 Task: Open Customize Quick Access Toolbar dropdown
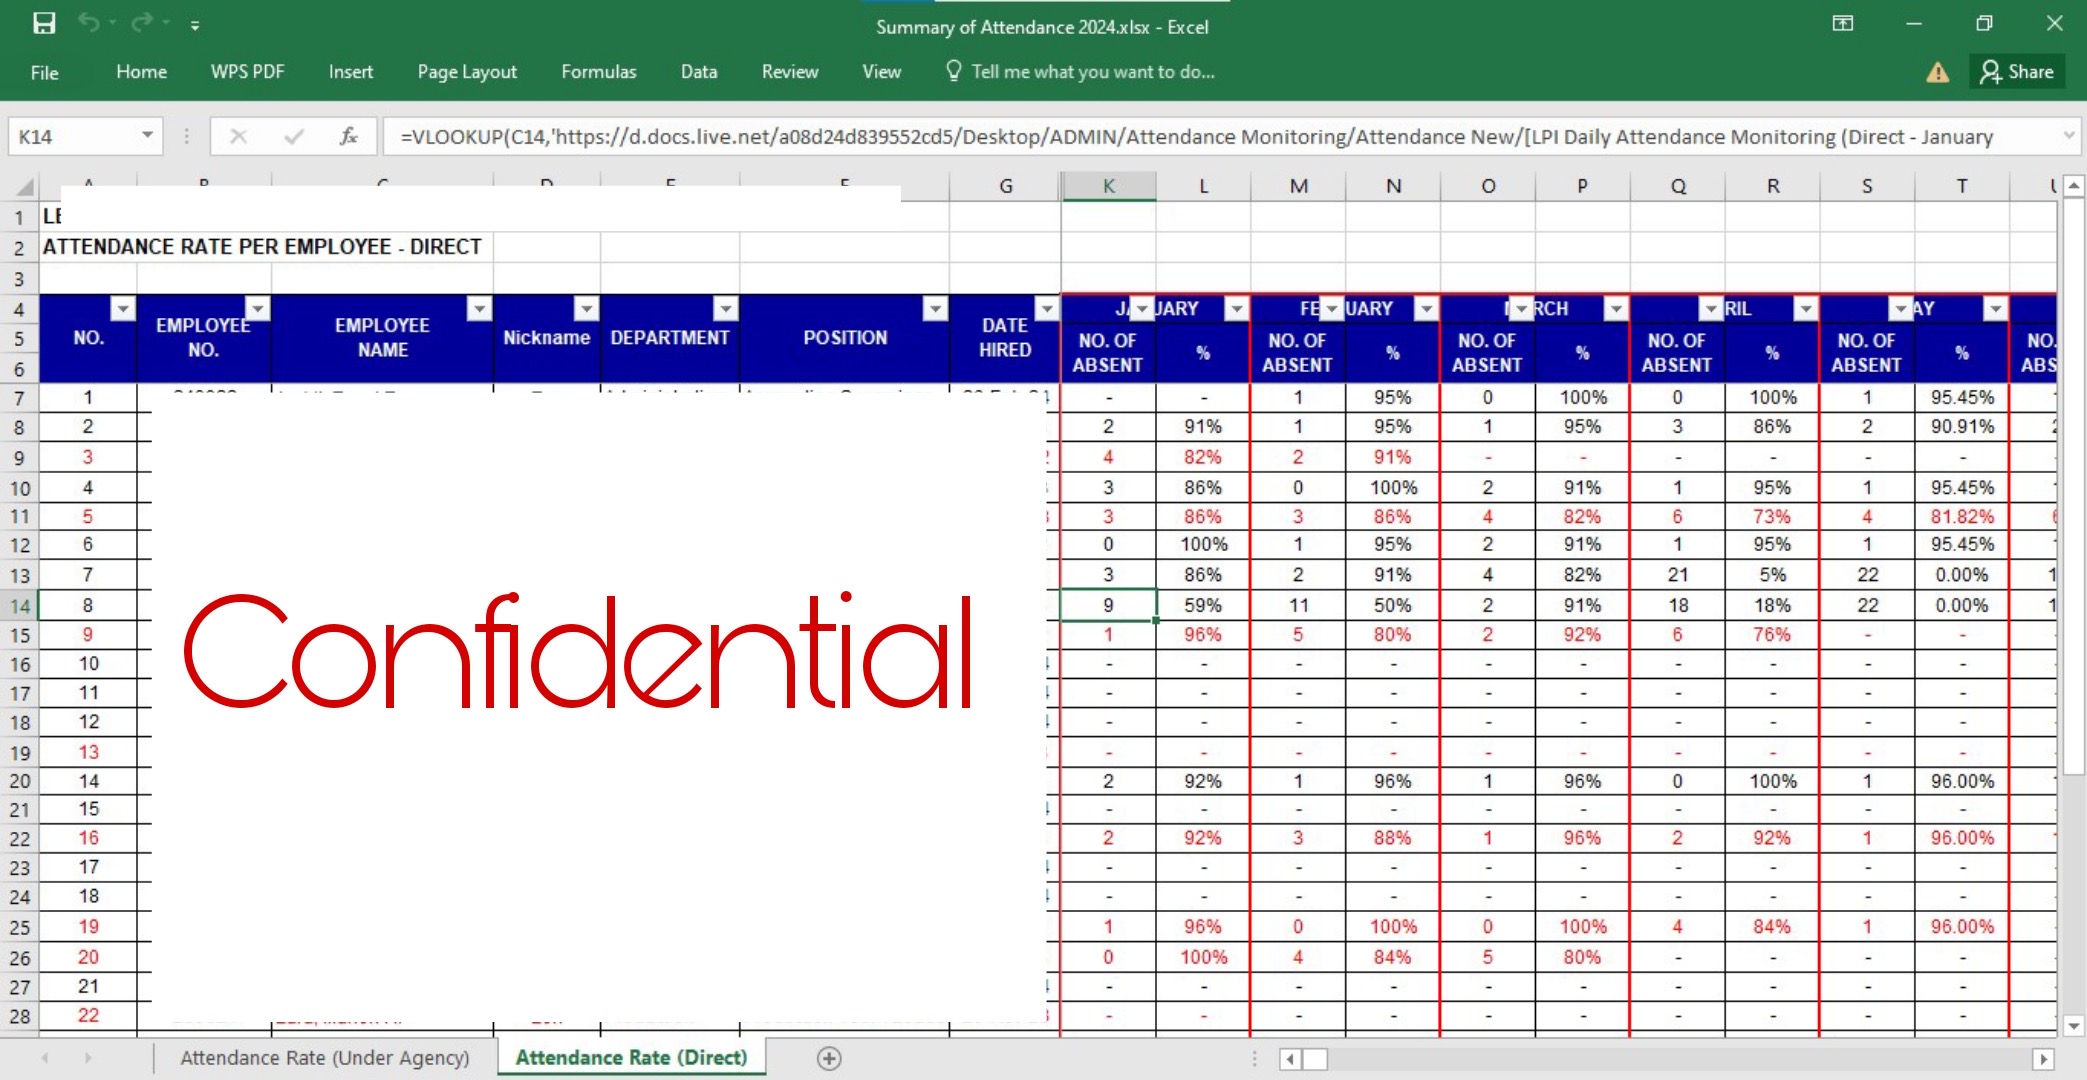click(195, 25)
